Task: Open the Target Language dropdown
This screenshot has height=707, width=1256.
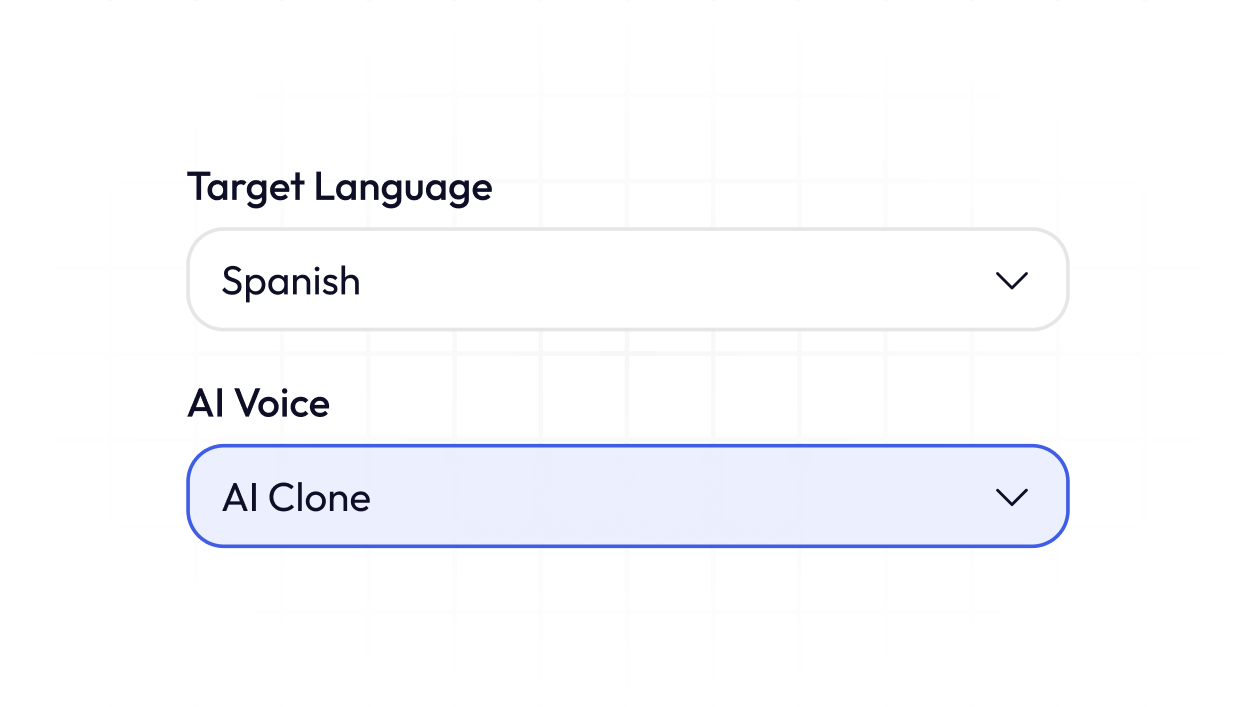Action: tap(627, 280)
